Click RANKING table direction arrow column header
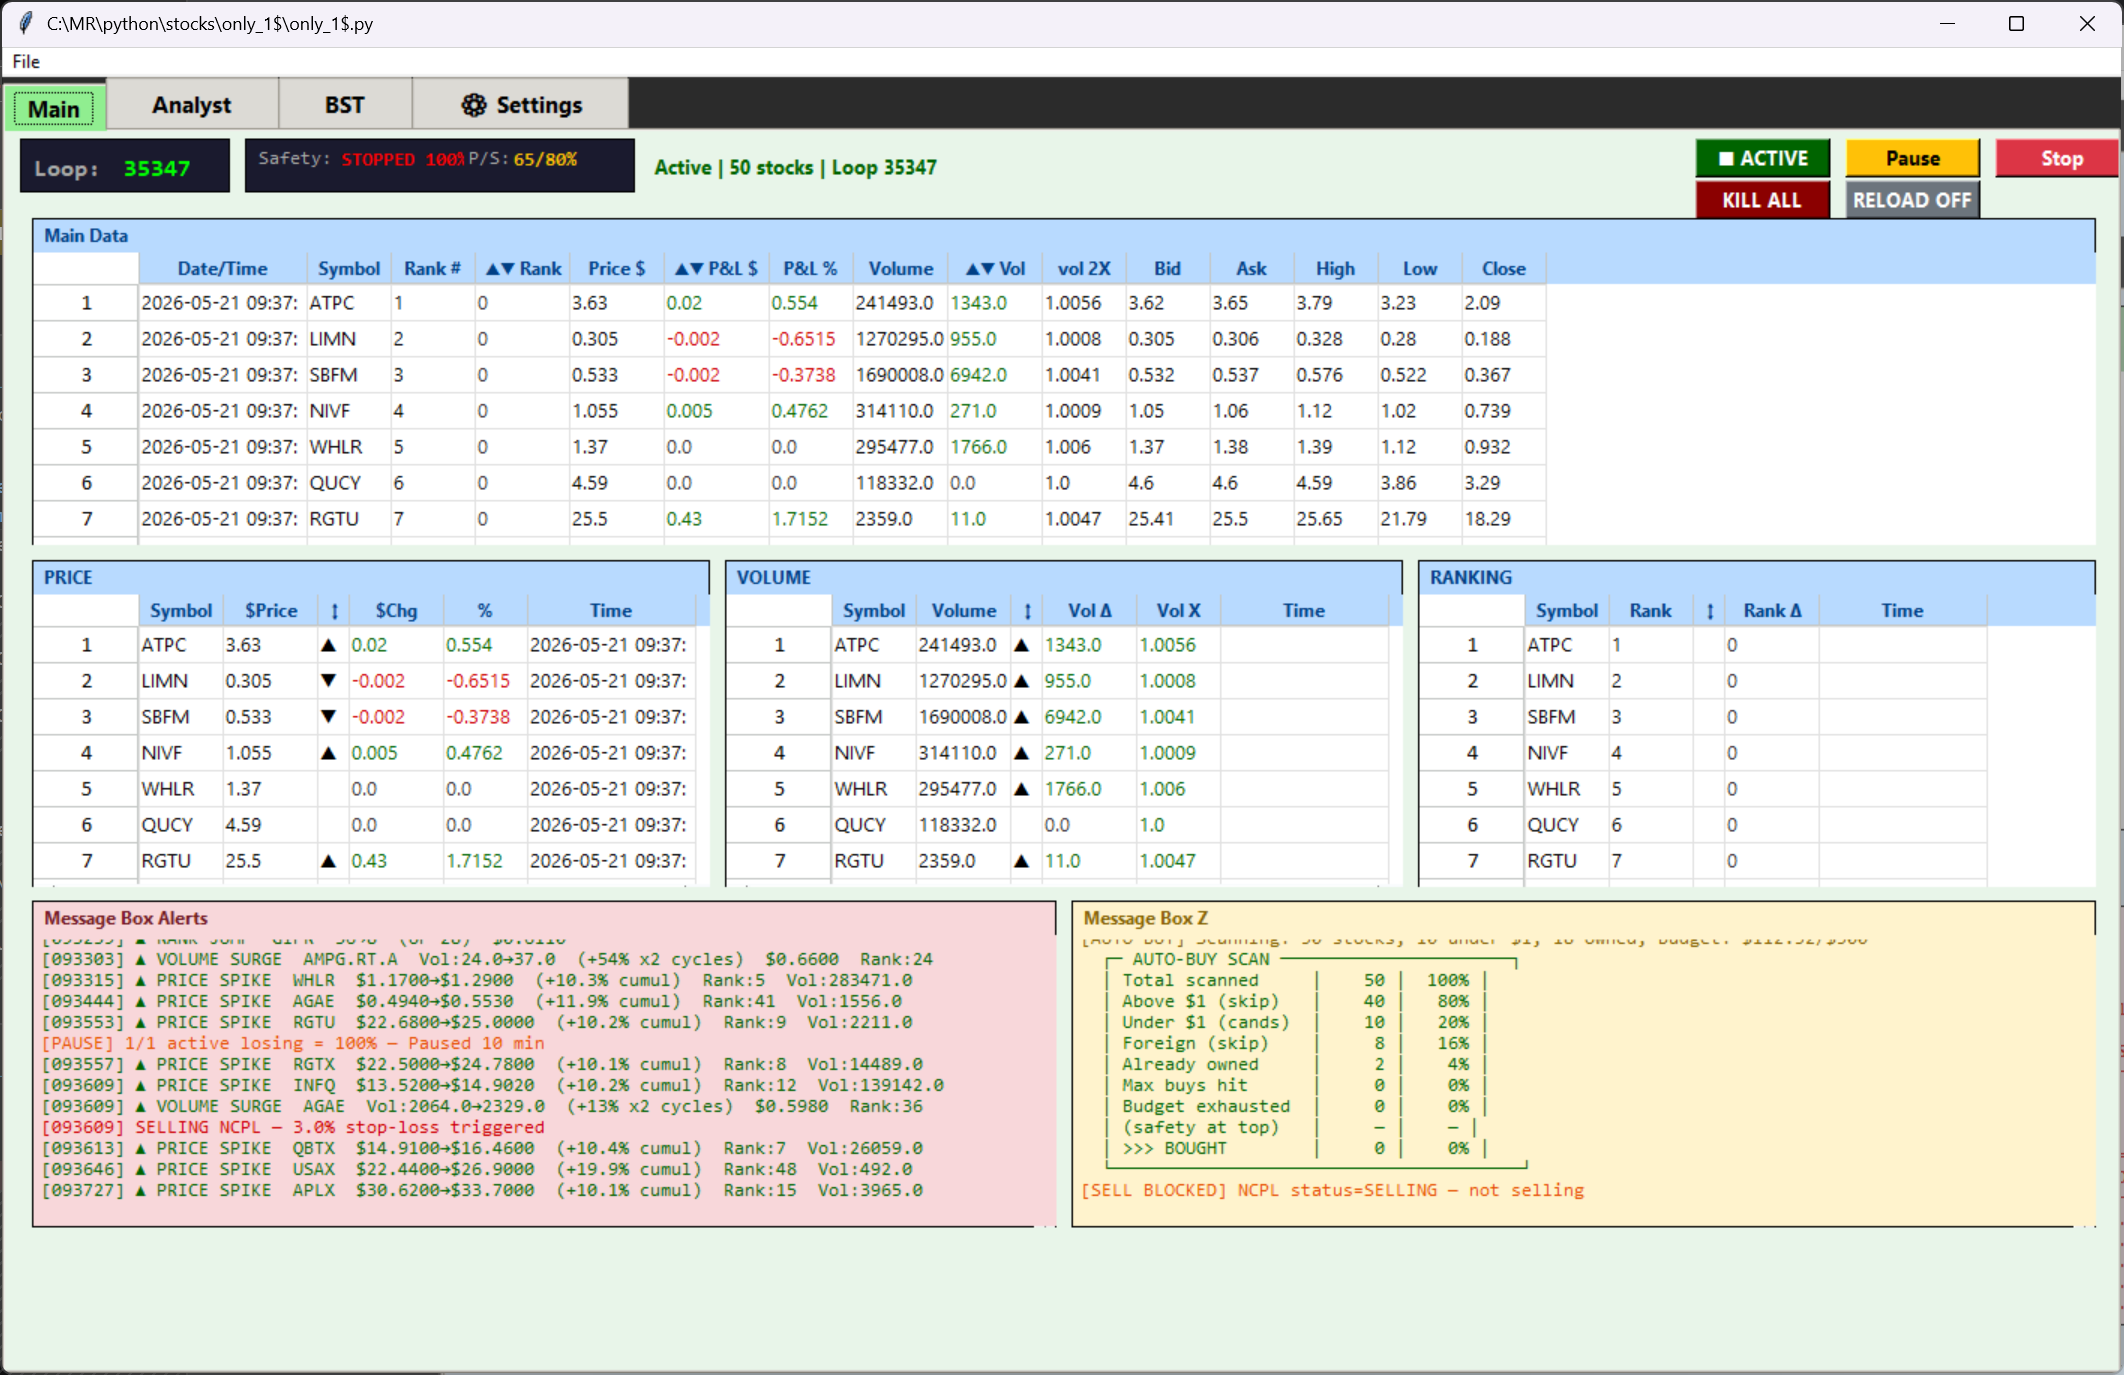The height and width of the screenshot is (1375, 2124). pyautogui.click(x=1710, y=611)
